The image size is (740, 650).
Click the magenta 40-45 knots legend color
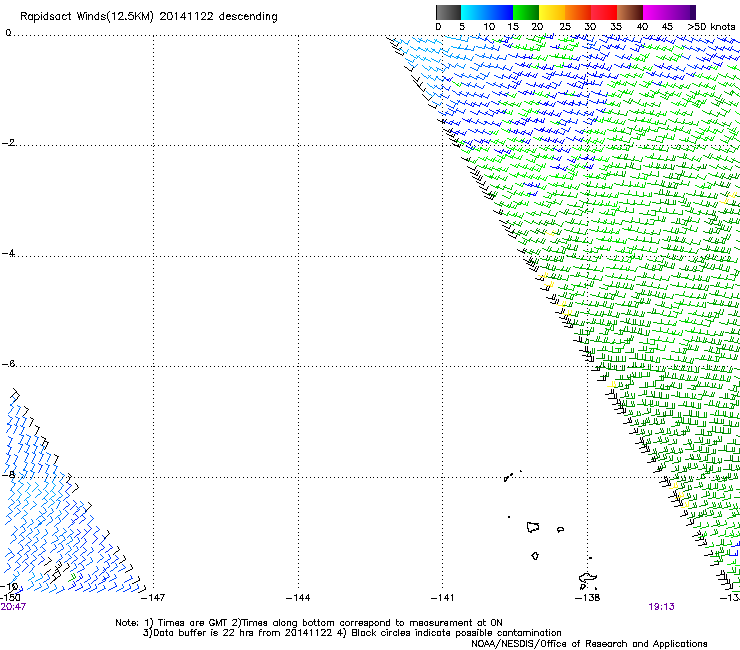[x=656, y=12]
